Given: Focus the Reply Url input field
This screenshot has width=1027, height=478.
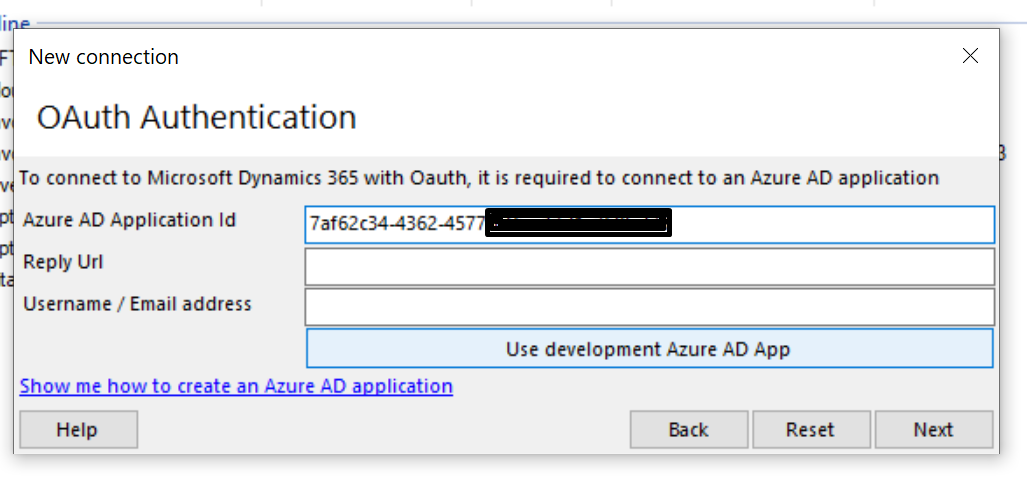Looking at the screenshot, I should (649, 267).
